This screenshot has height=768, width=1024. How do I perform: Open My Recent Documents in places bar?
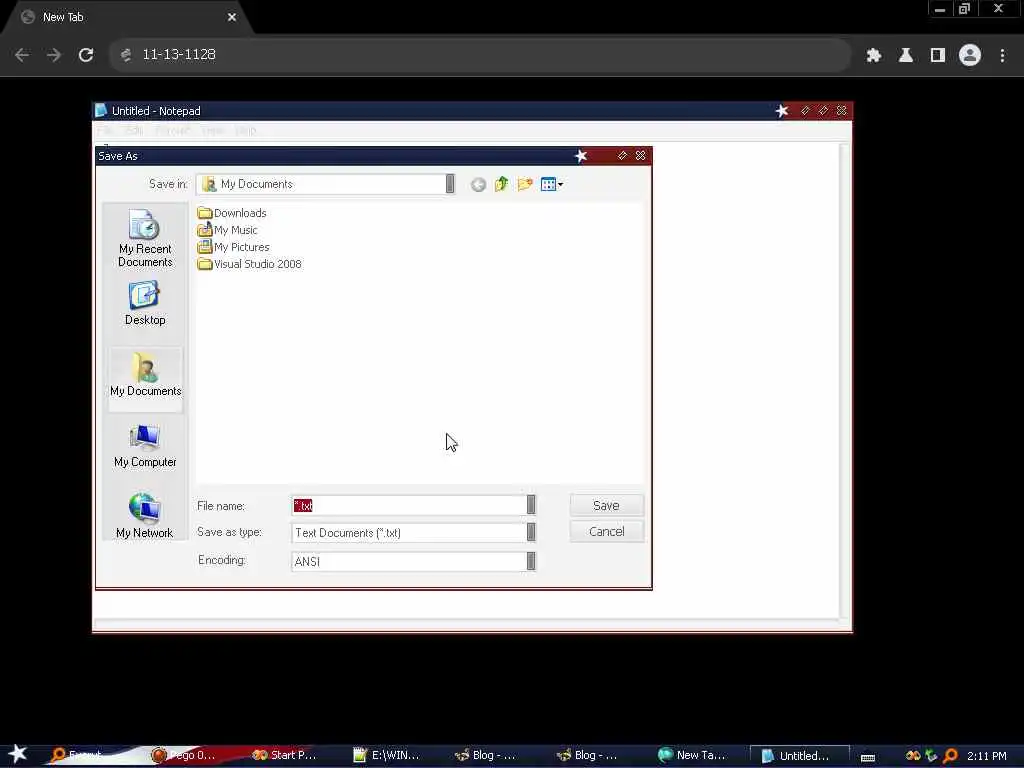tap(145, 238)
